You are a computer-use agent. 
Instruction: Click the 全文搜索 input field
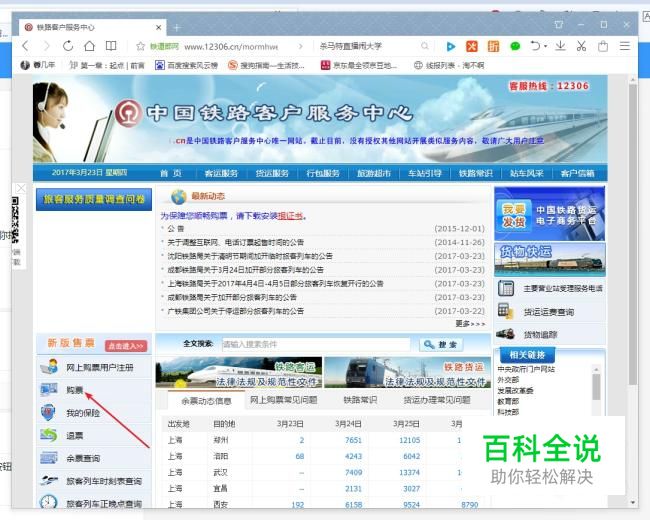(x=316, y=345)
